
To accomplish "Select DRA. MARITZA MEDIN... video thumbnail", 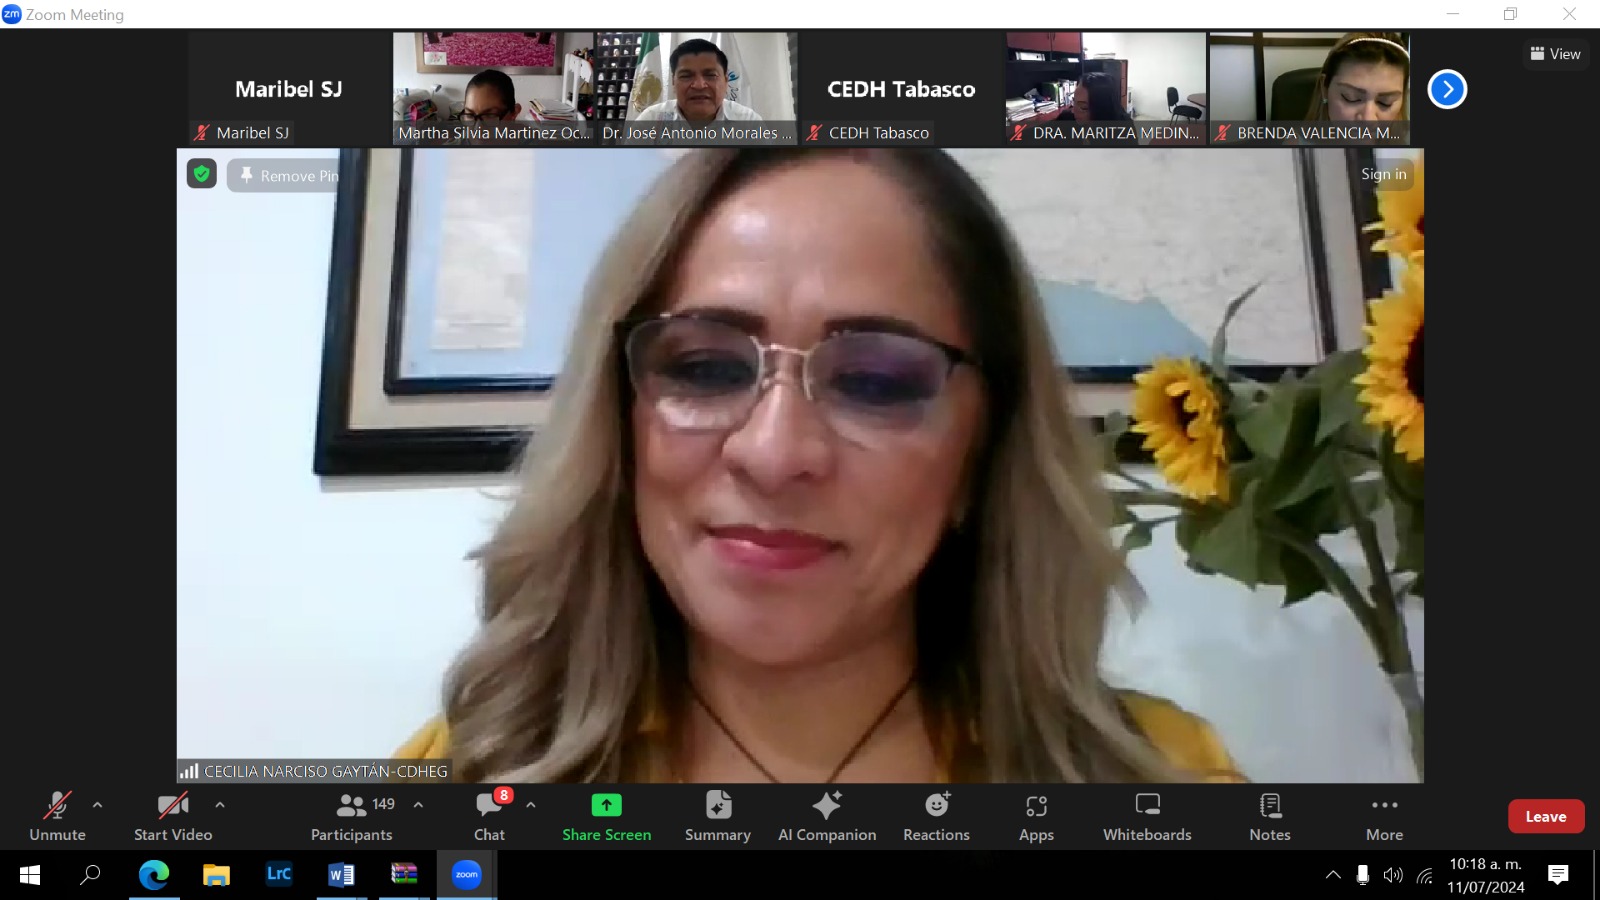I will click(1106, 89).
